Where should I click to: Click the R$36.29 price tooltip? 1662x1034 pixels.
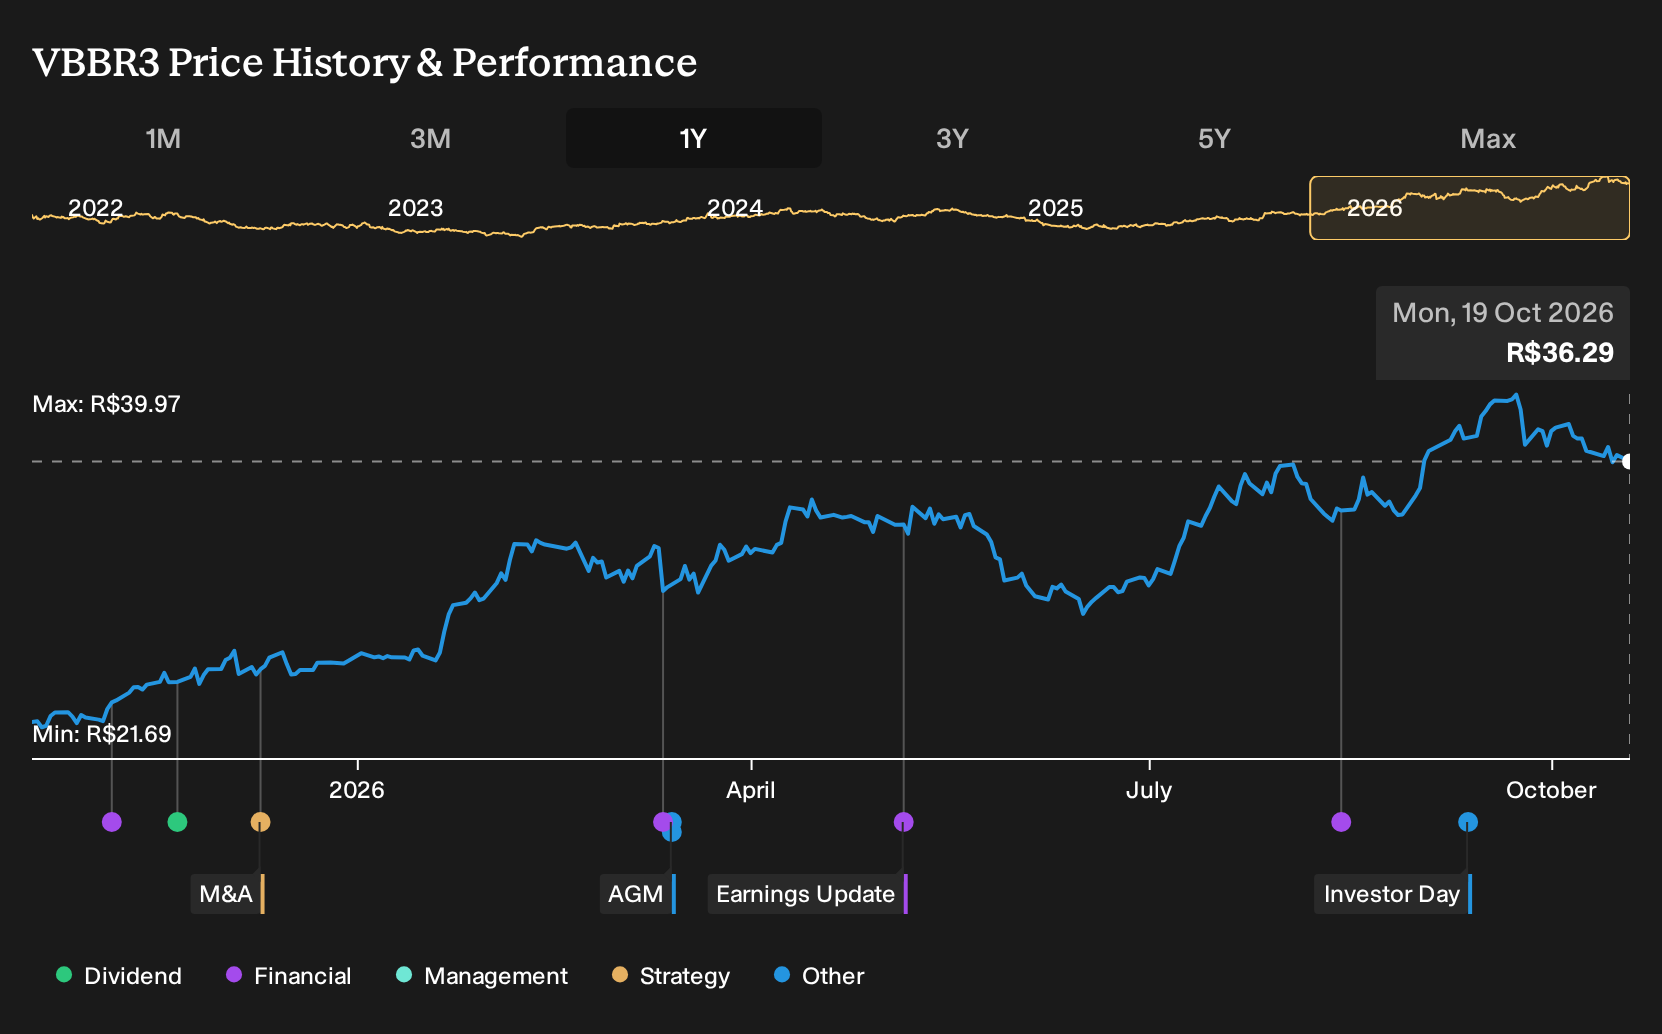tap(1503, 333)
